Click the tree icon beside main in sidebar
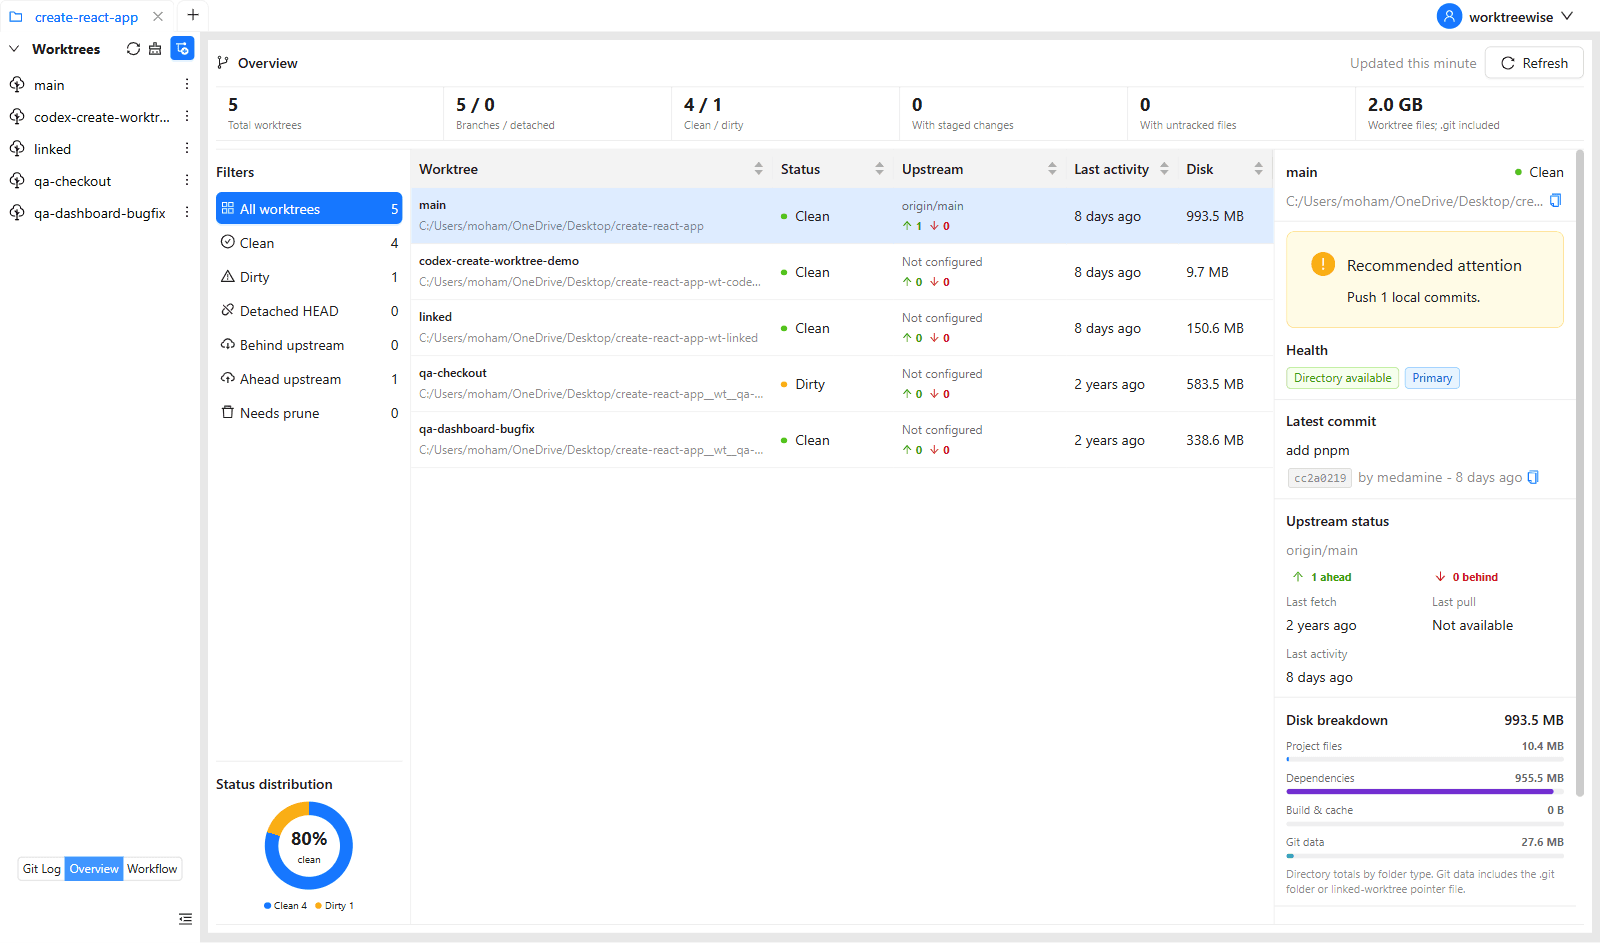This screenshot has height=950, width=1600. click(x=17, y=85)
